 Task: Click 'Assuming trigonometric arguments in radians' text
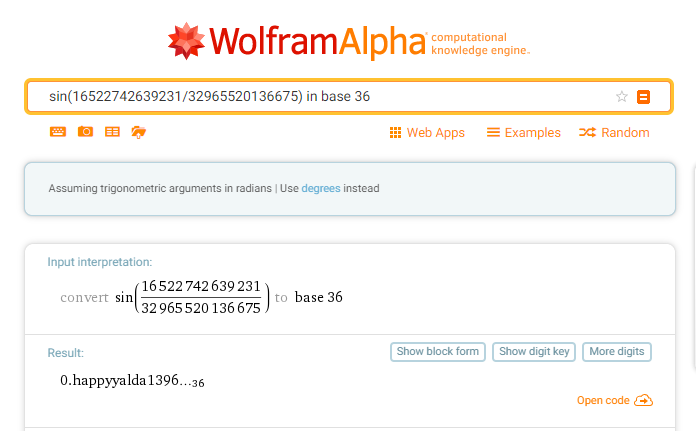click(160, 188)
